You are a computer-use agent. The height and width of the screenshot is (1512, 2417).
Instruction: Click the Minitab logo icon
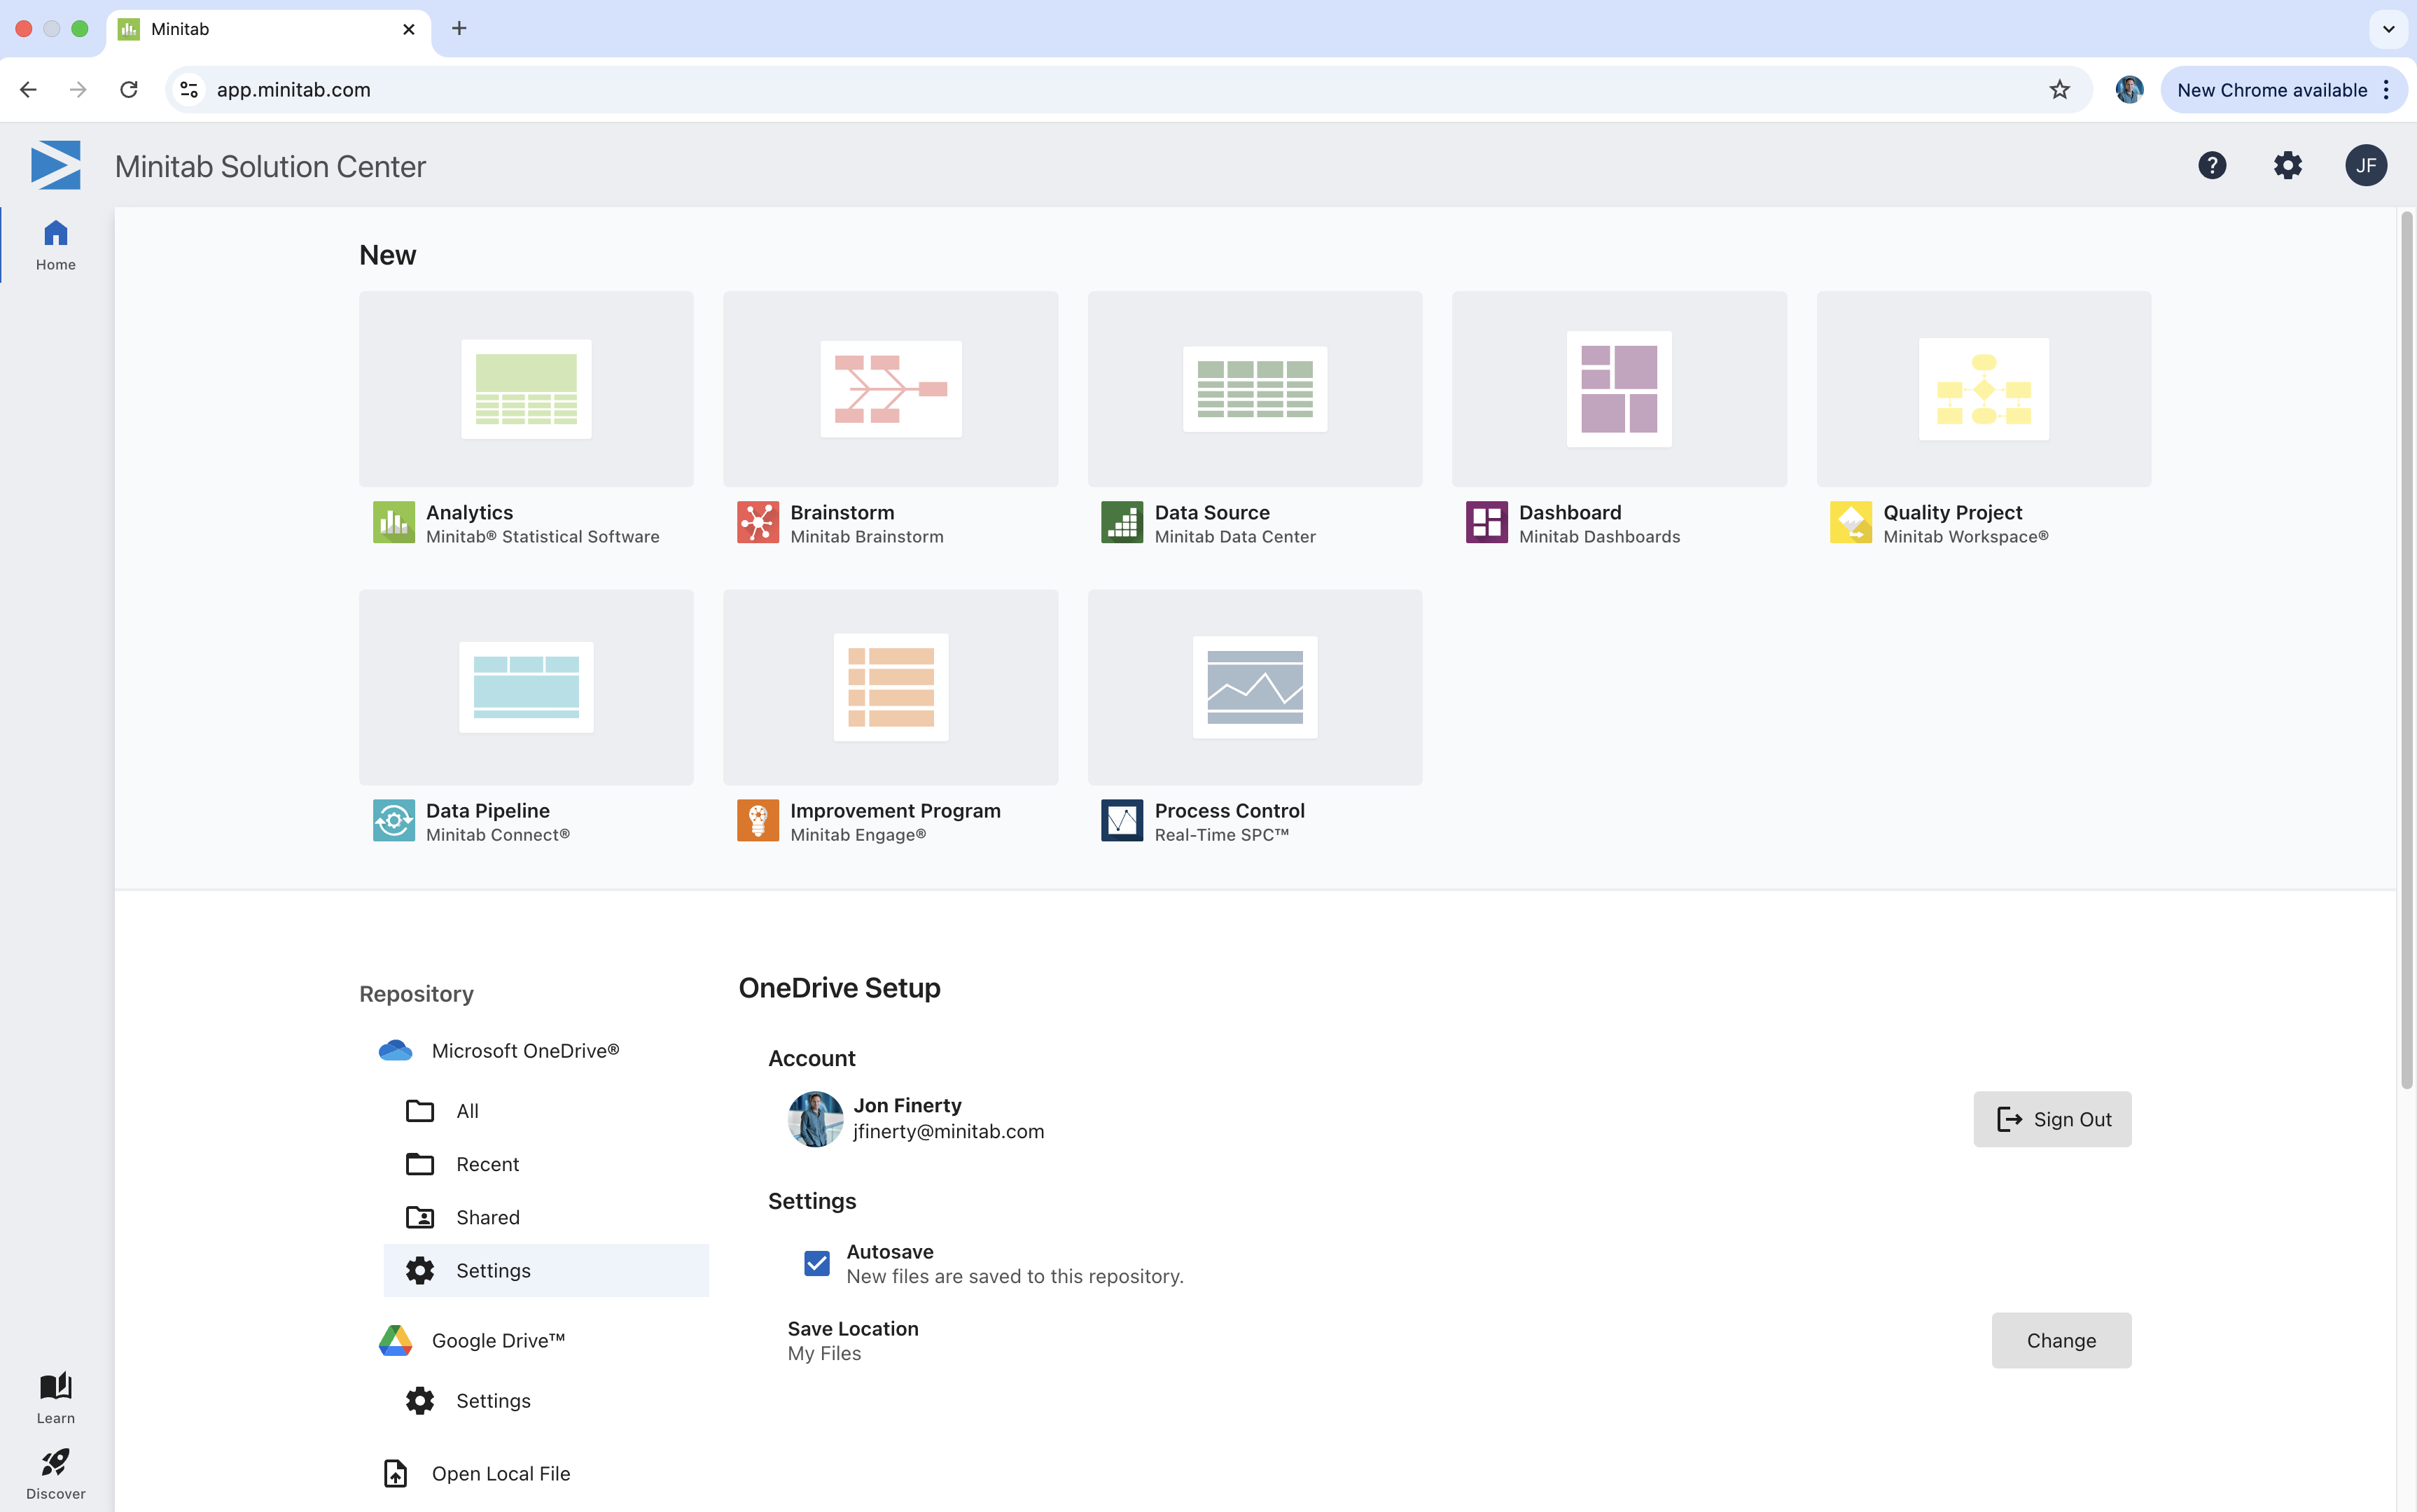(55, 165)
